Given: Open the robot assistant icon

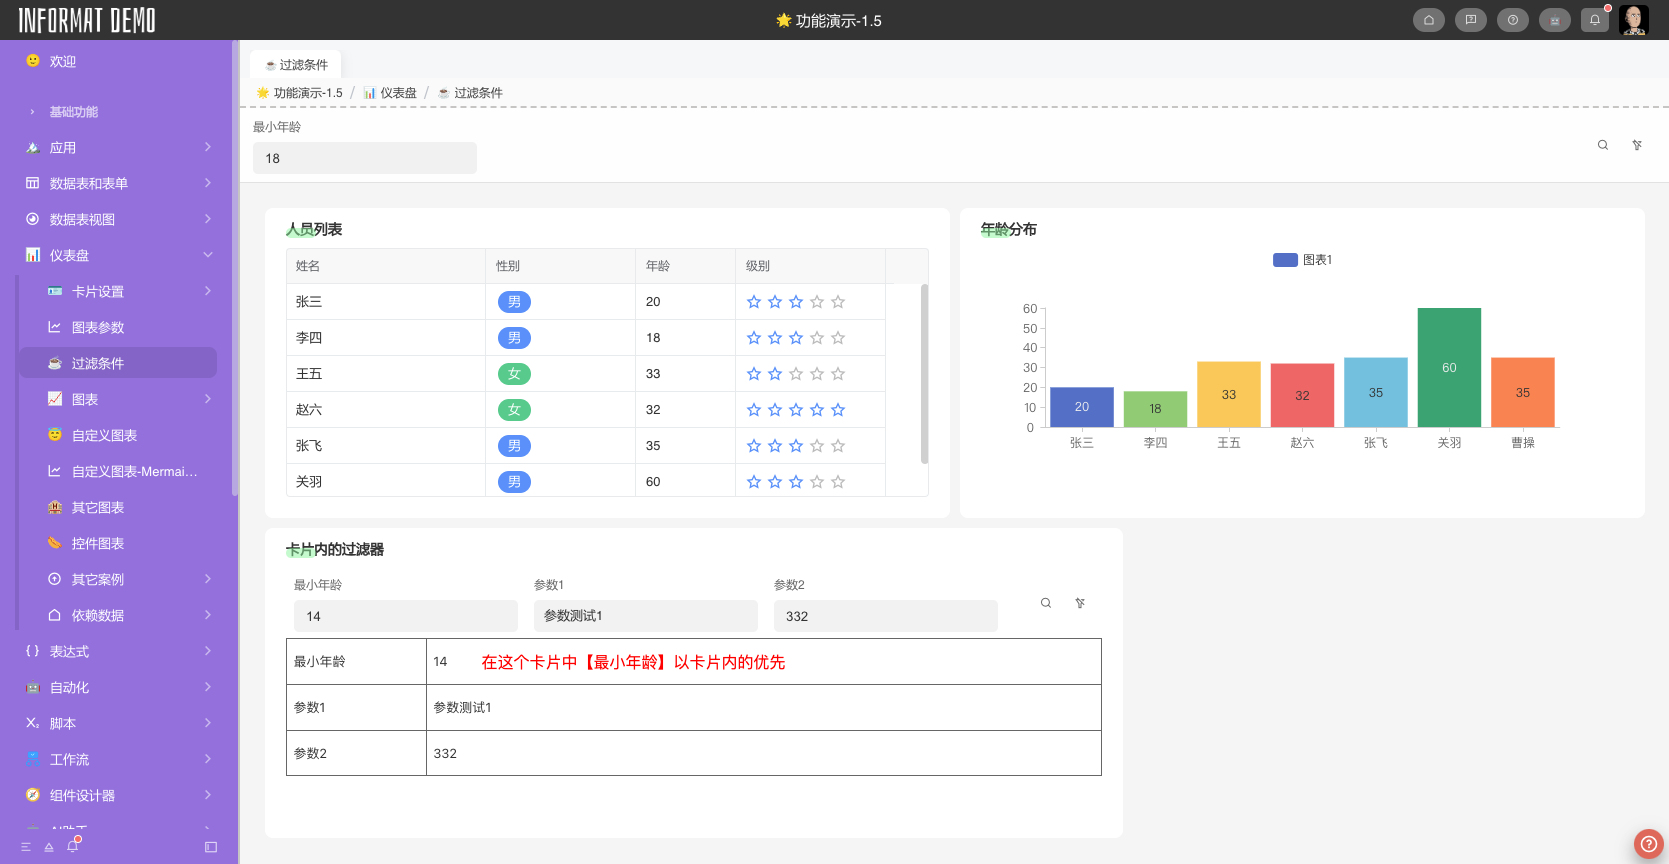Looking at the screenshot, I should pos(1554,20).
